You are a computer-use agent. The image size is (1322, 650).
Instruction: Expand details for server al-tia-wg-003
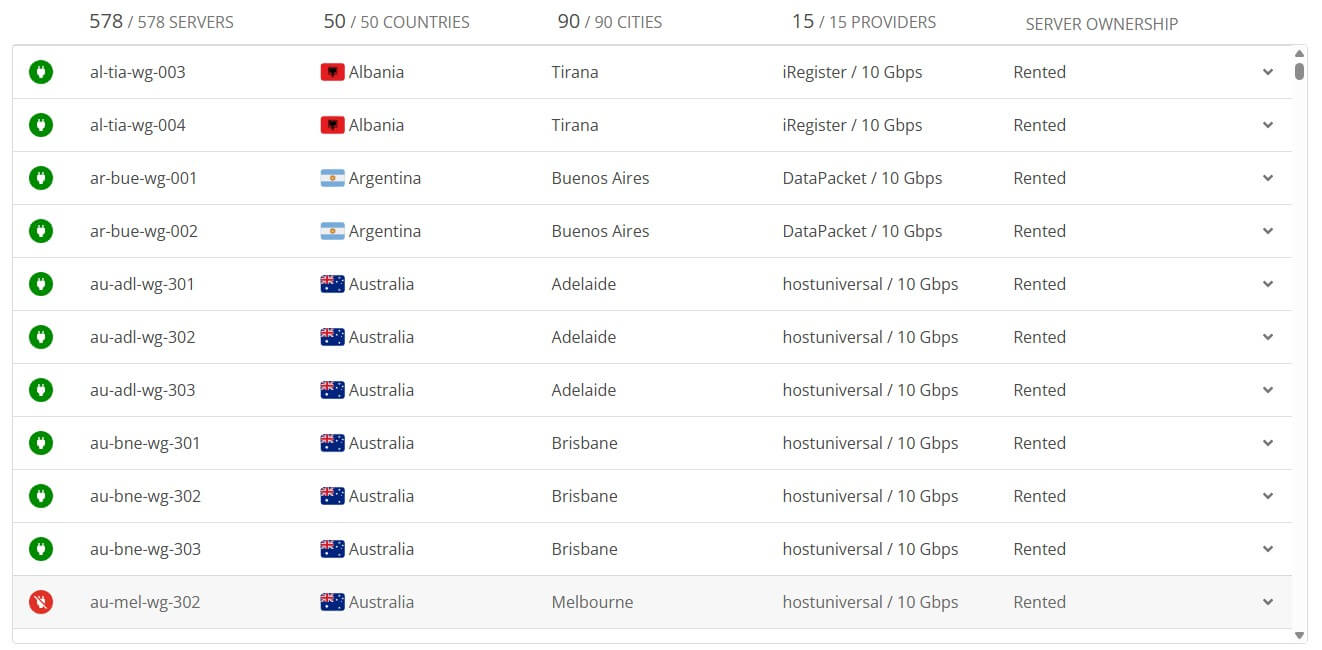click(1267, 71)
